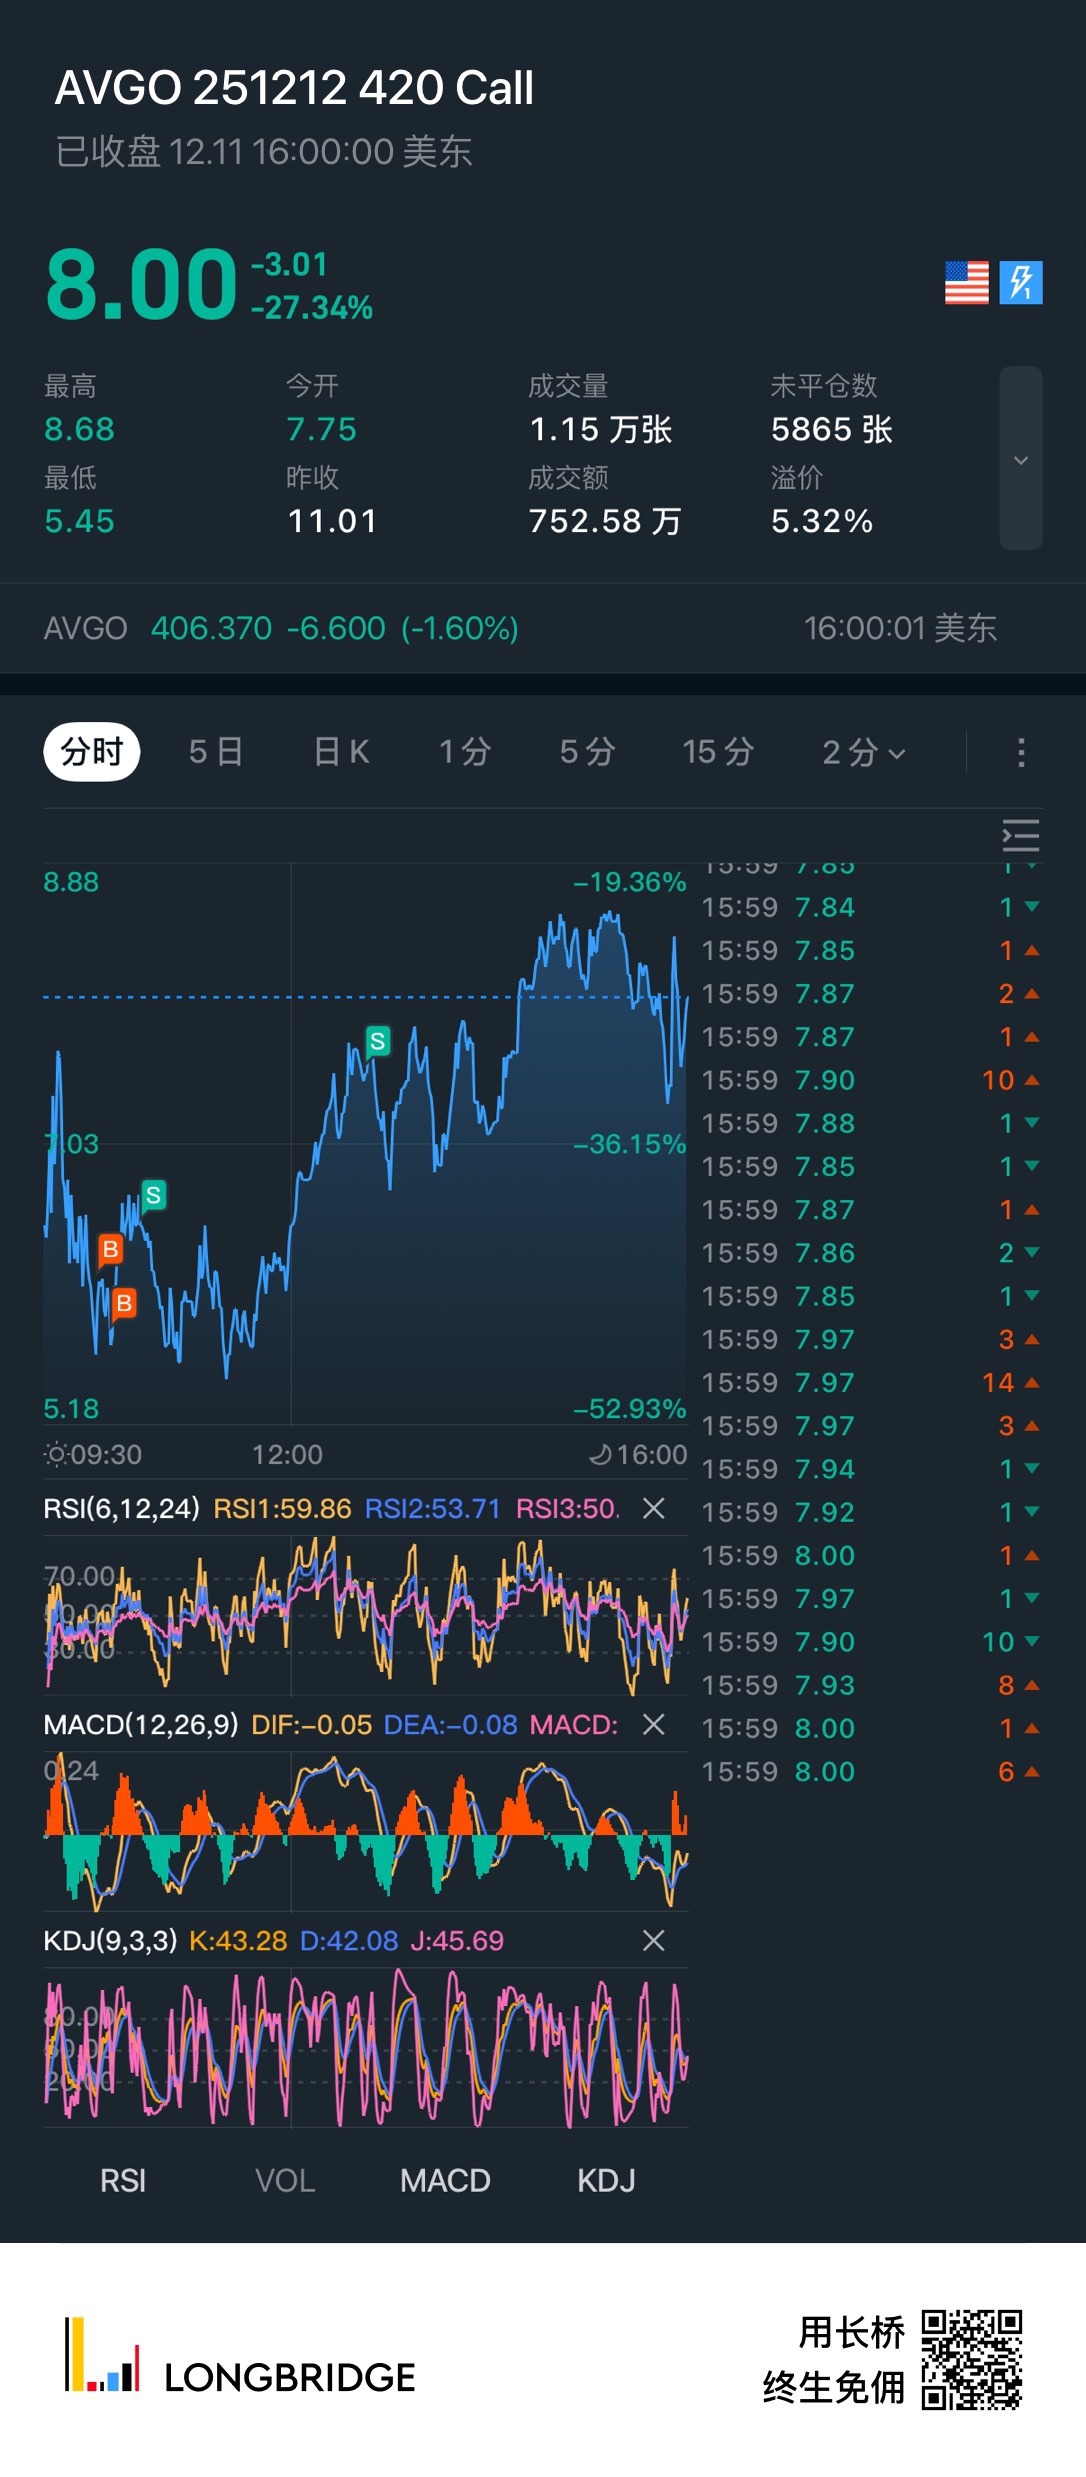Open the 2分 interval dropdown

864,752
